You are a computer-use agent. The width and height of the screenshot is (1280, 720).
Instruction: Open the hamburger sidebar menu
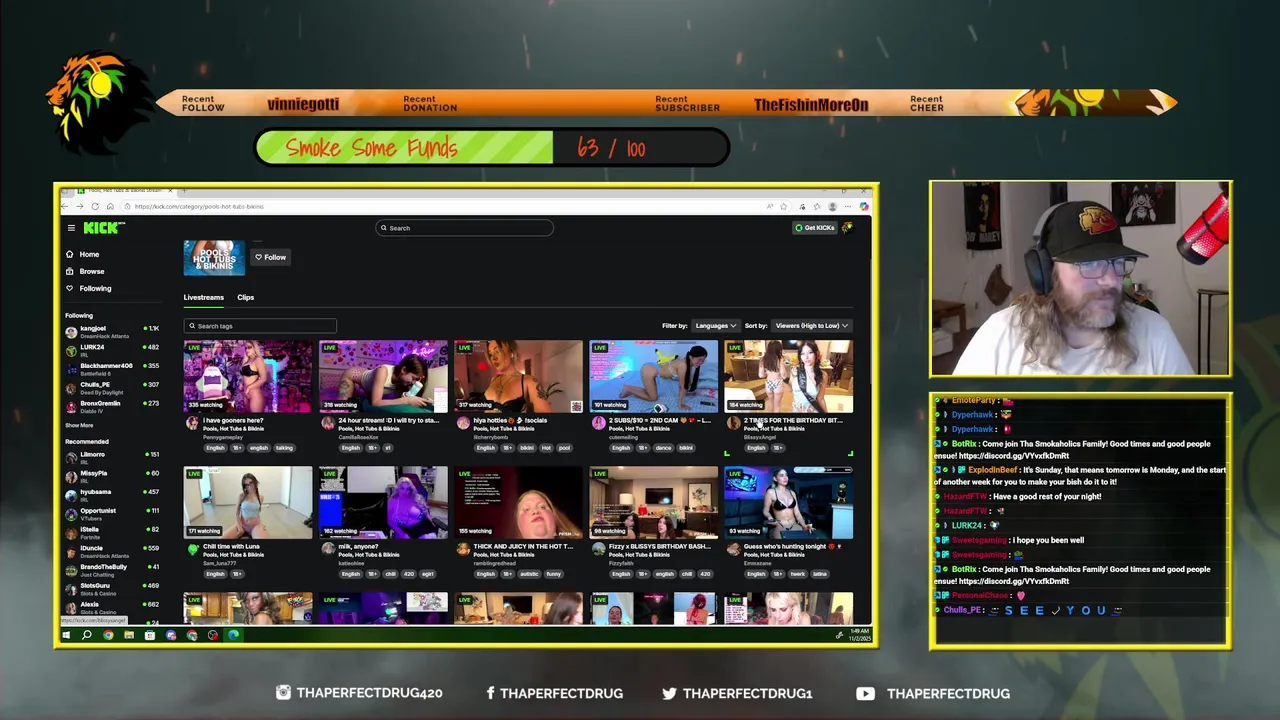pos(71,228)
